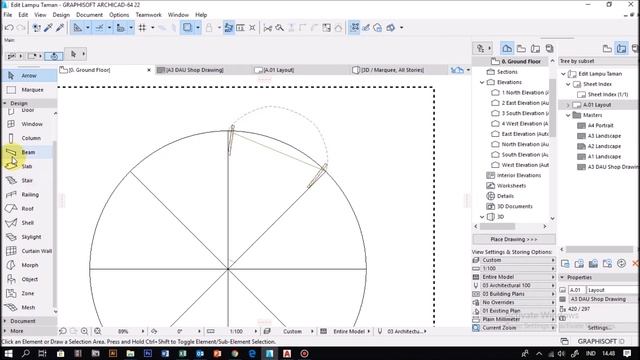The image size is (640, 360).
Task: Click the syringe inject parameters icon
Action: [x=60, y=28]
